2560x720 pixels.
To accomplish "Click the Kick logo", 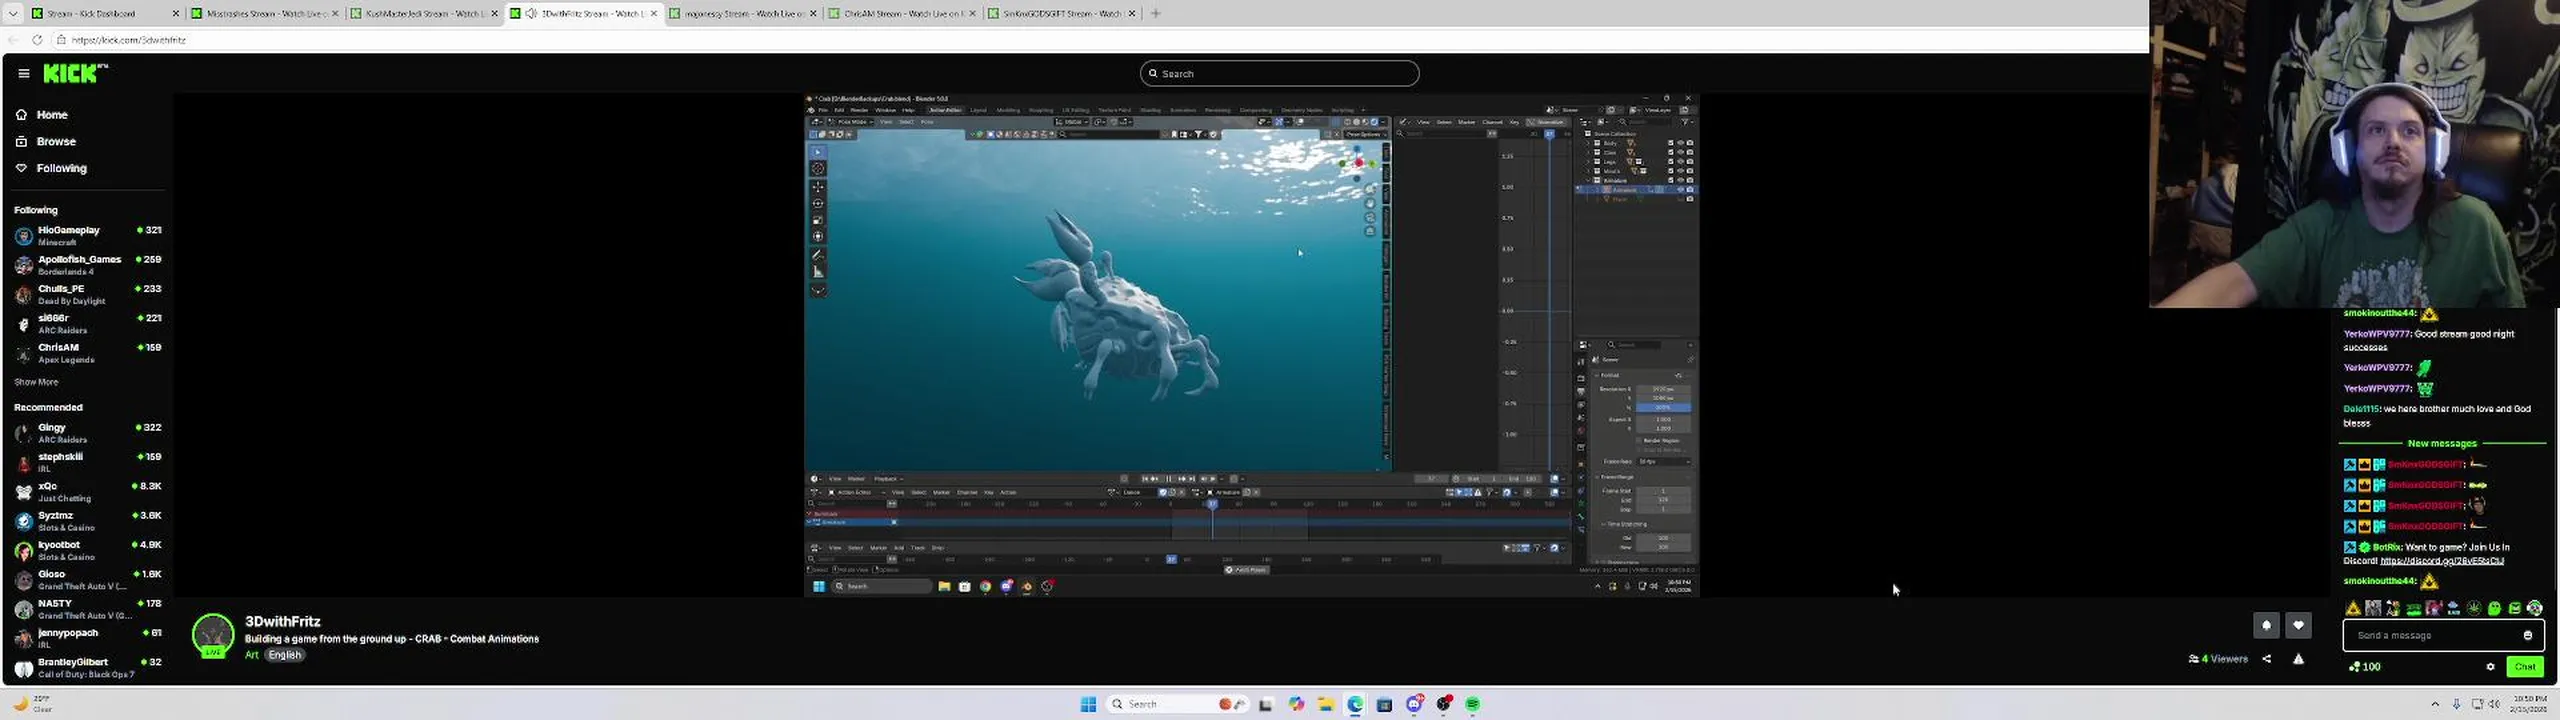I will (75, 73).
